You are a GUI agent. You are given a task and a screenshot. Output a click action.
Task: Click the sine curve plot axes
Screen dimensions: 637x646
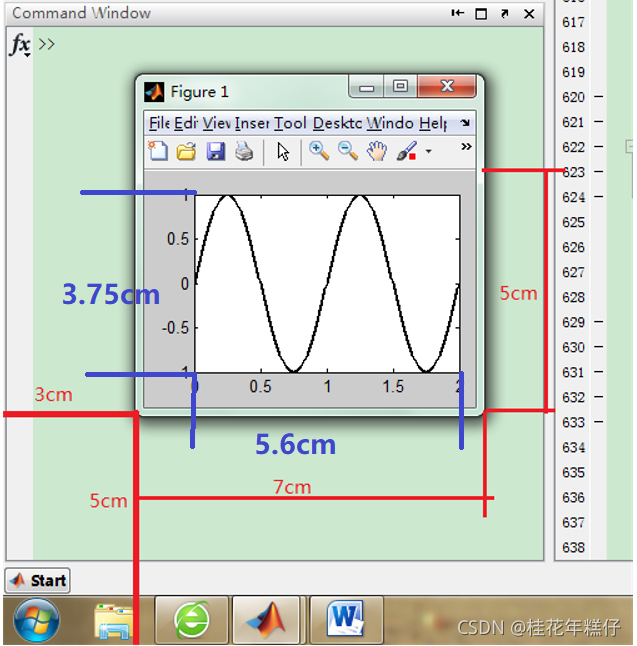point(327,284)
